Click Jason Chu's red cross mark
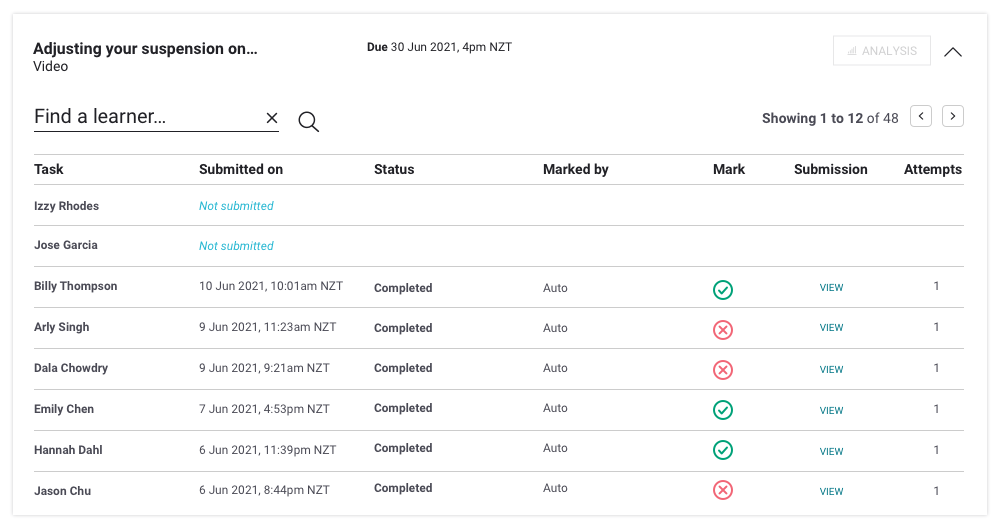 pyautogui.click(x=723, y=490)
